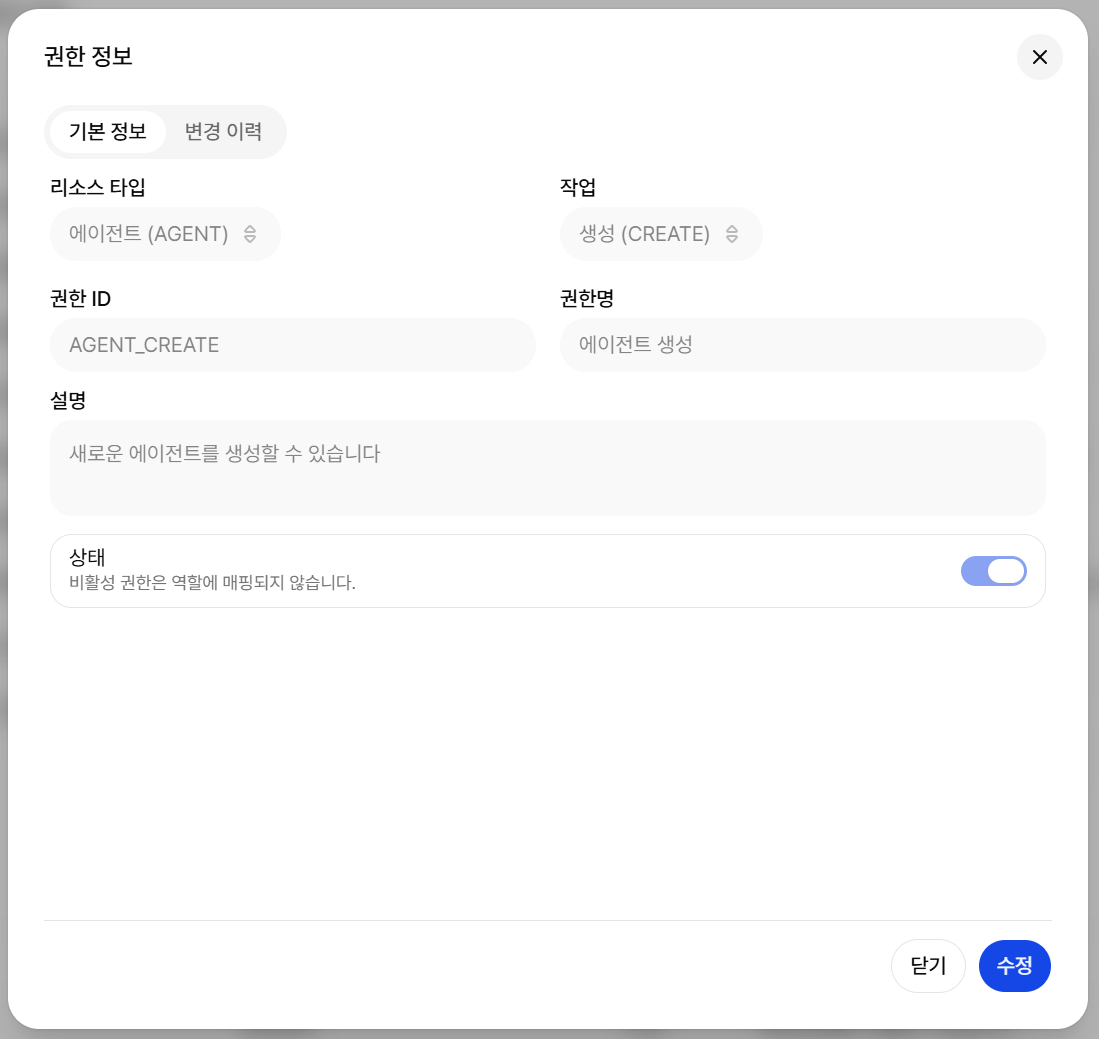This screenshot has height=1039, width=1099.
Task: Click the text 비활성 권한은 역할에 매핑되지 않습니다.
Action: click(212, 583)
